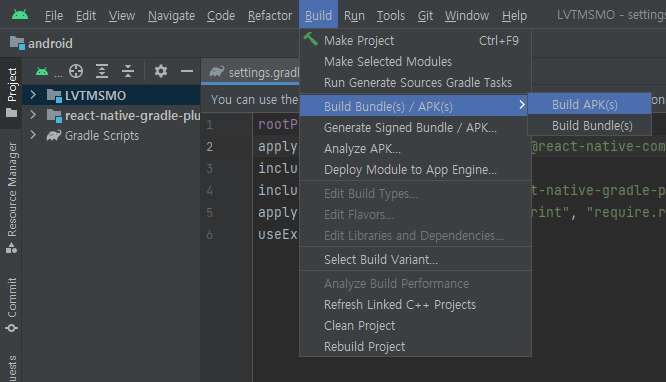This screenshot has height=382, width=666.
Task: Click the Expand All icon
Action: click(102, 71)
